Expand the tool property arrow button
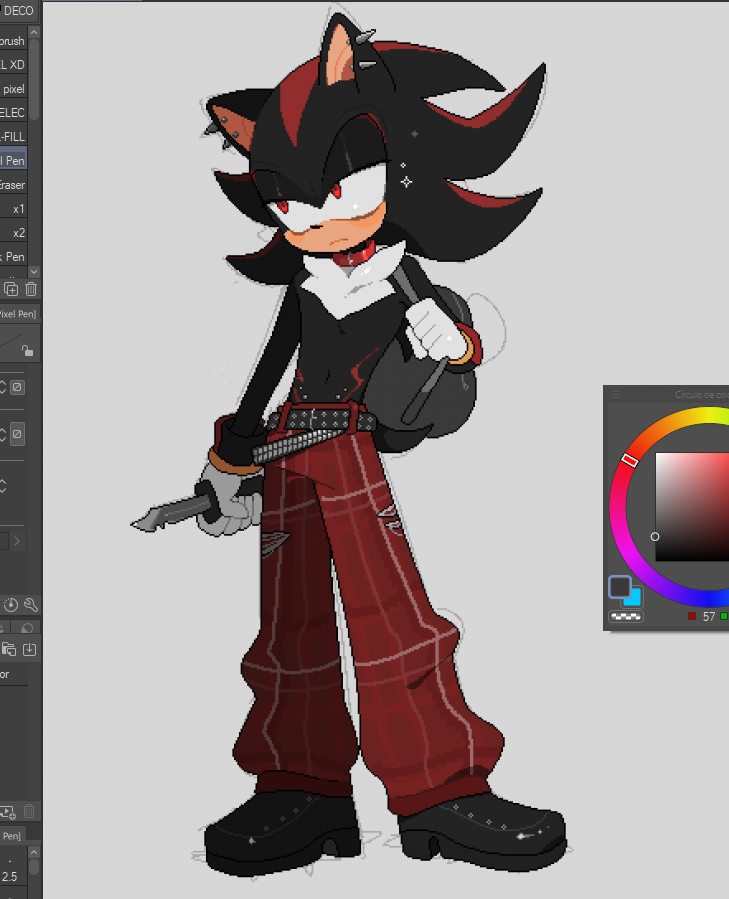This screenshot has width=729, height=899. point(17,541)
